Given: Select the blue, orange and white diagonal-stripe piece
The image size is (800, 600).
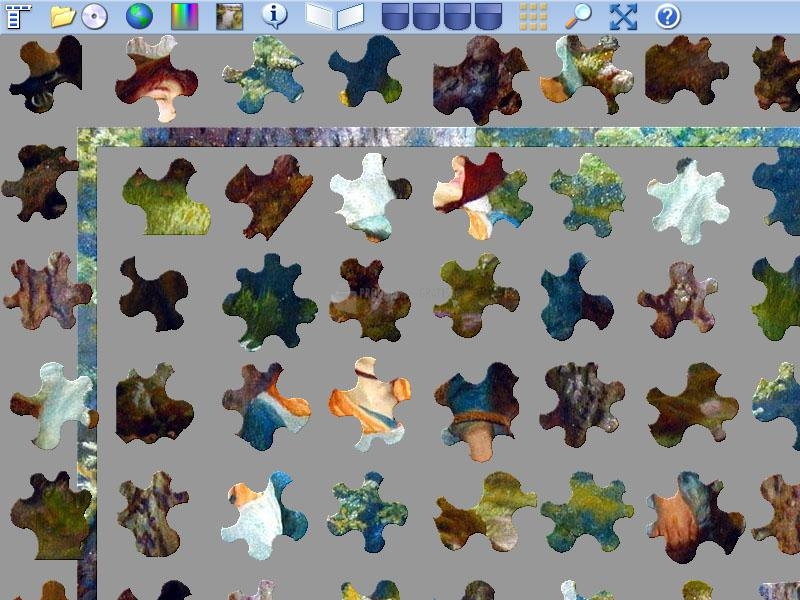Looking at the screenshot, I should pos(266,407).
